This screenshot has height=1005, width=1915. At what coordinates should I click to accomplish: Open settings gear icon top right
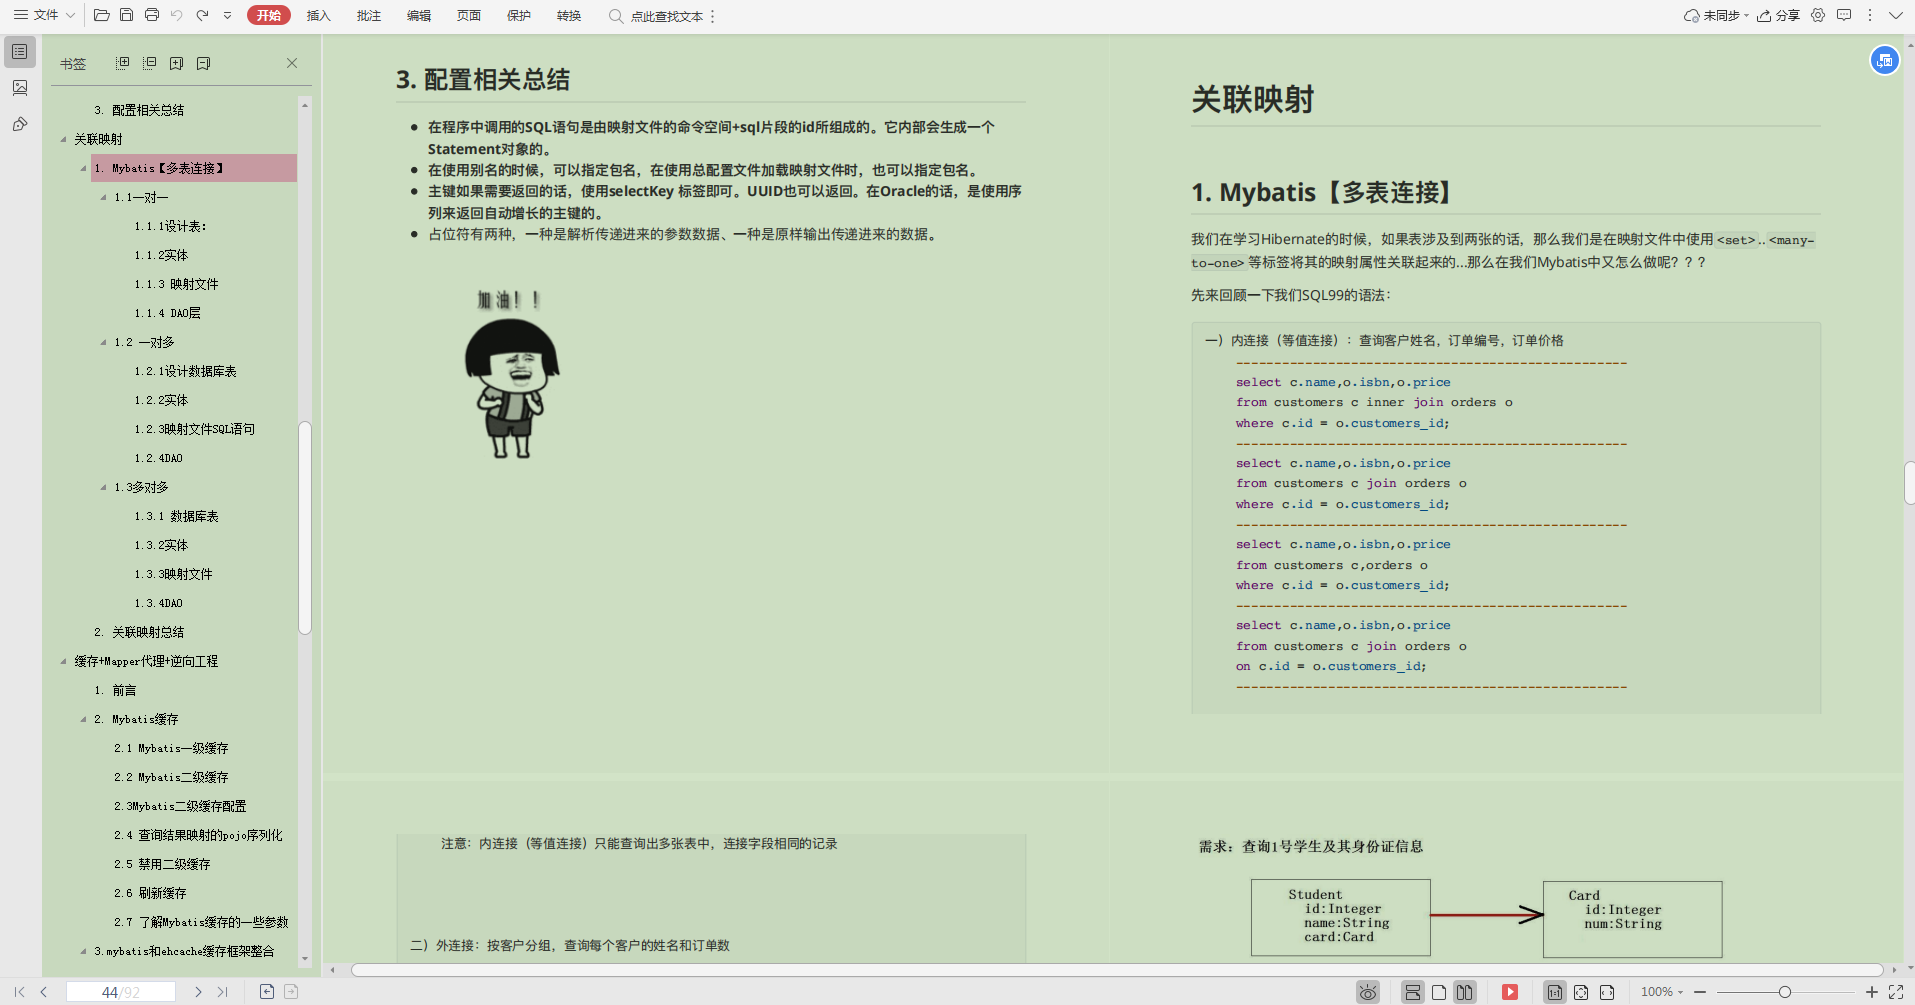1818,15
